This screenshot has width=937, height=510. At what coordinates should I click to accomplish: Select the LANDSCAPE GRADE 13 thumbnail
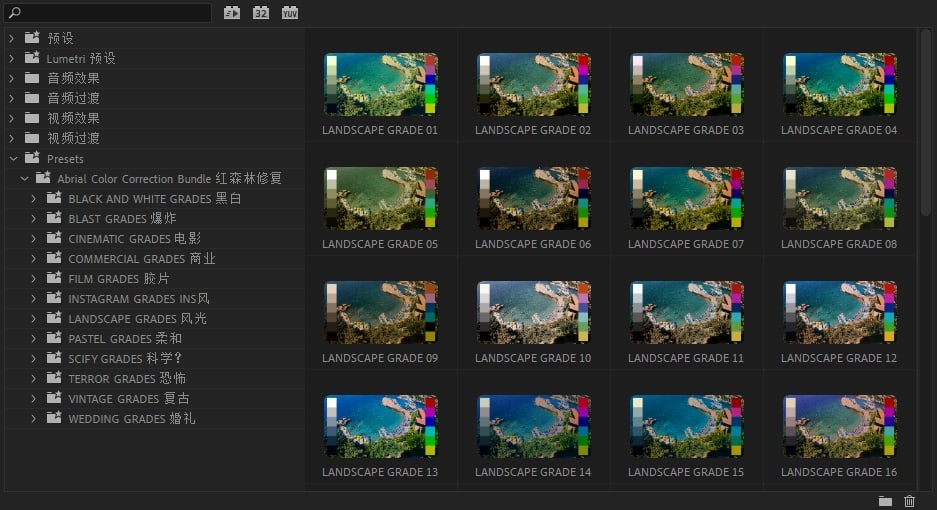(380, 426)
